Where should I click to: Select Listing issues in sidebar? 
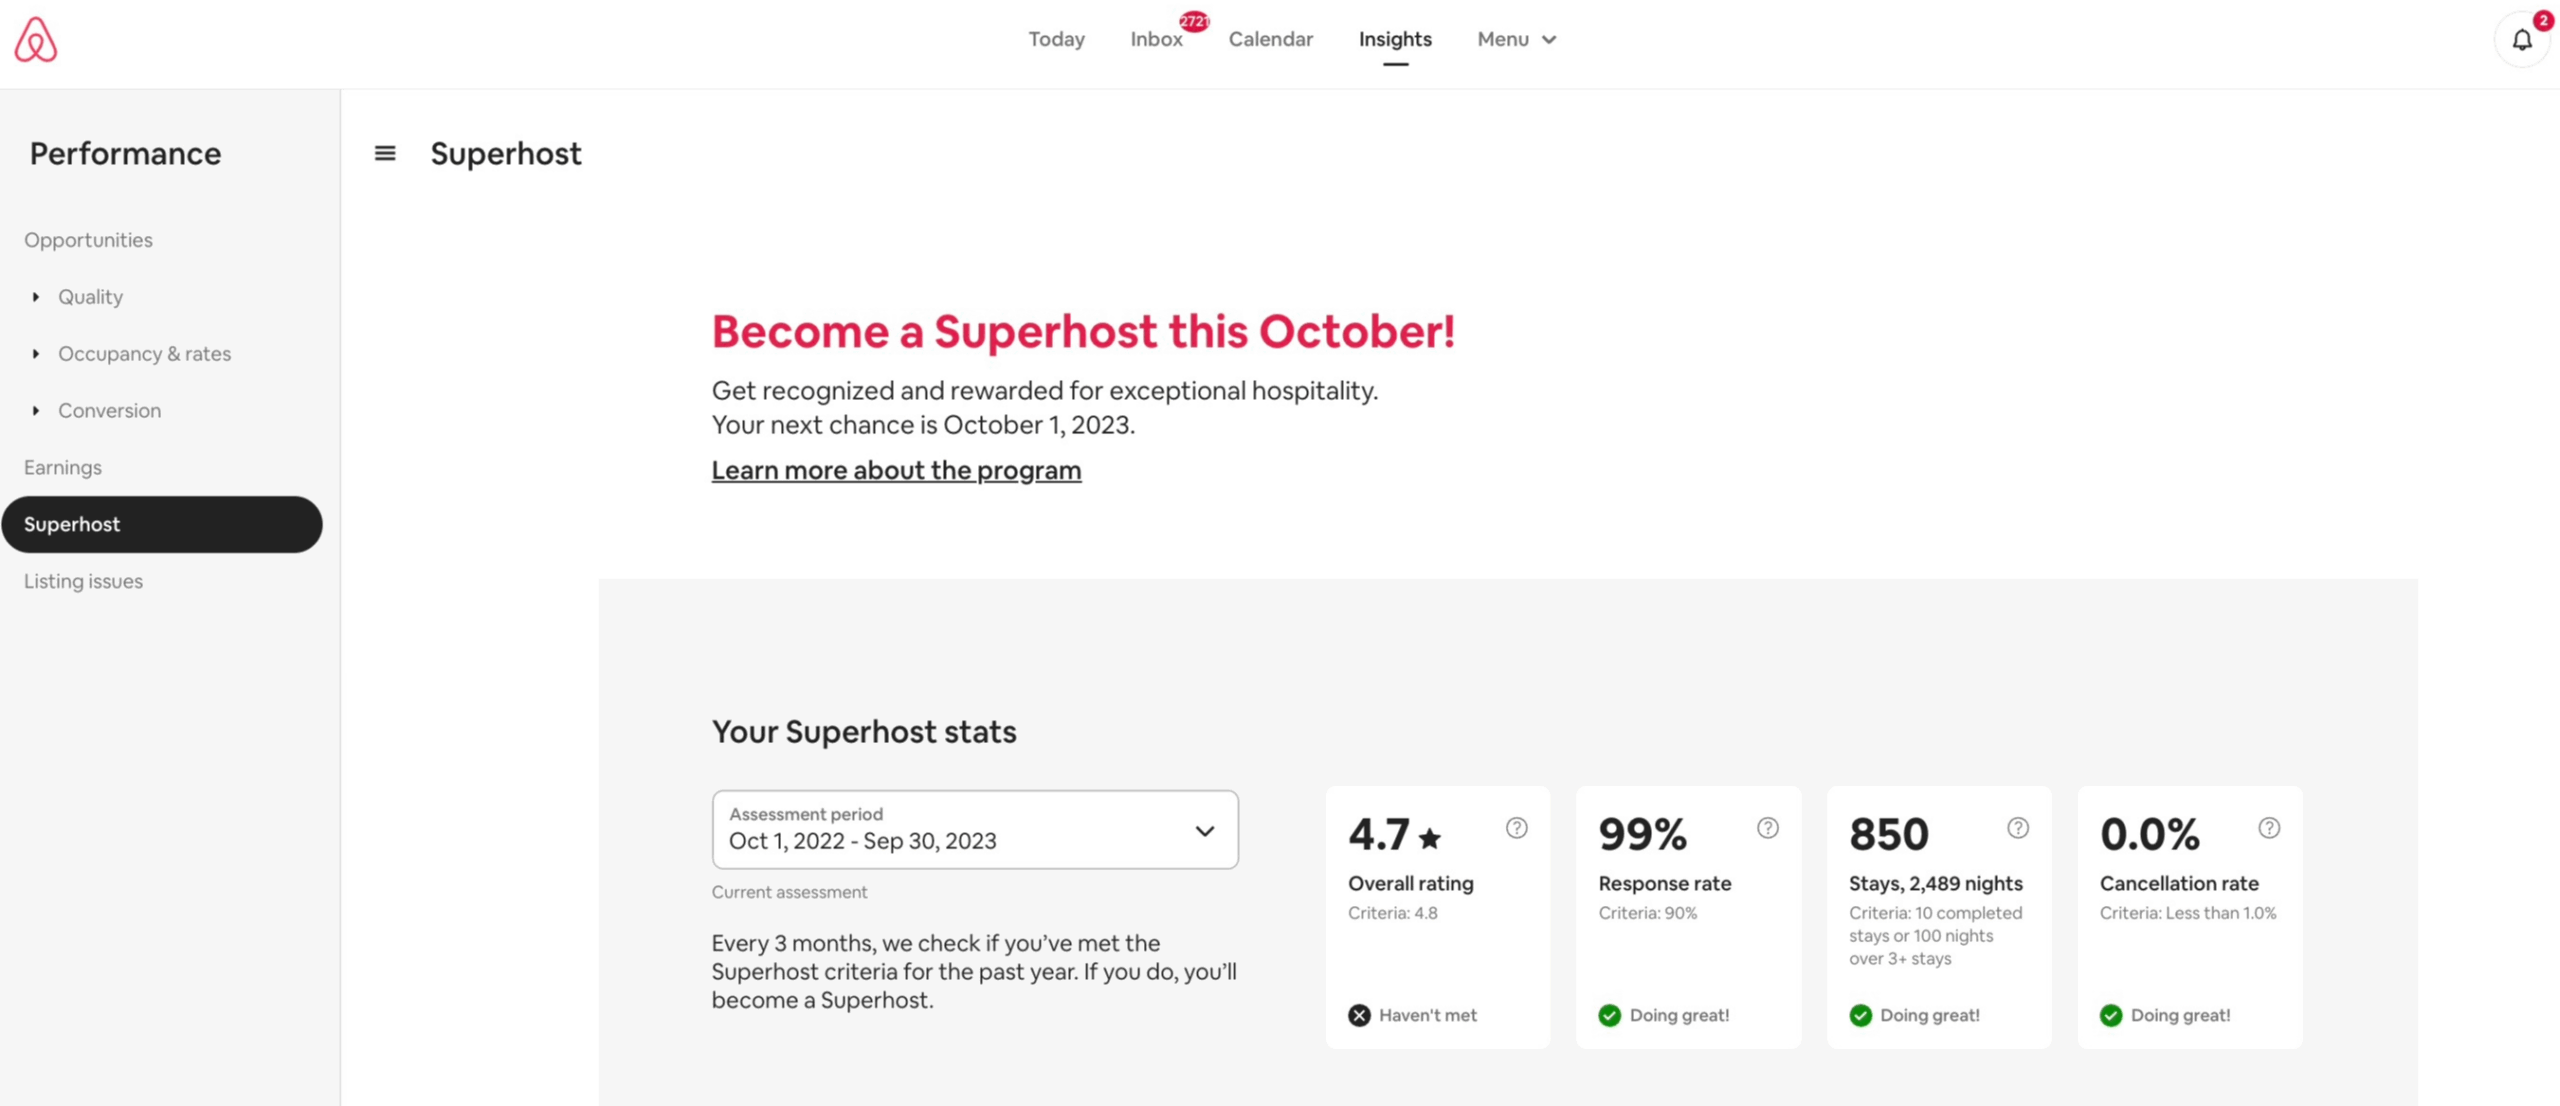pyautogui.click(x=83, y=581)
